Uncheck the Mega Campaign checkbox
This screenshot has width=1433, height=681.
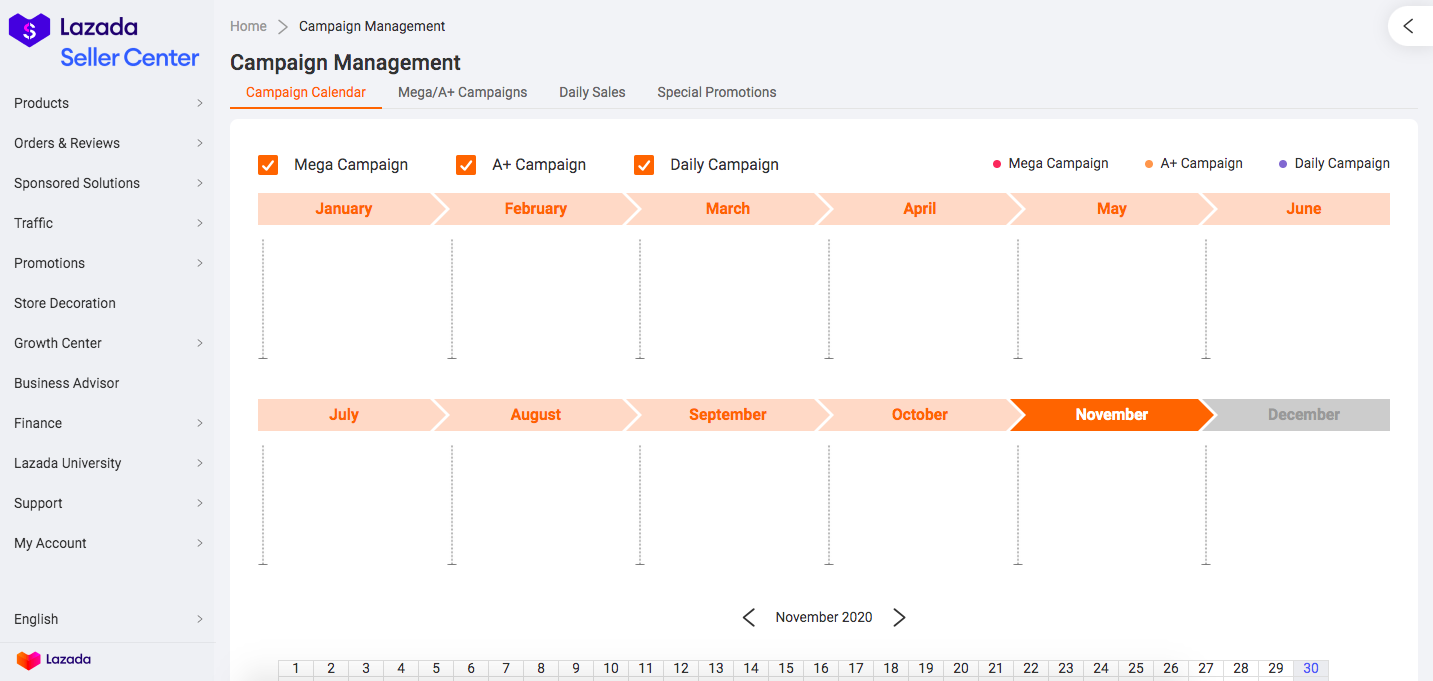(268, 165)
